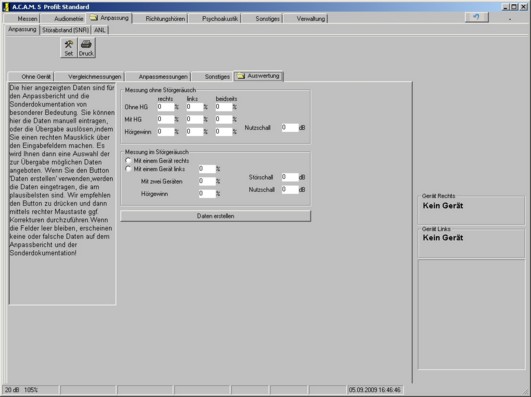Screen dimensions: 531x397
Task: Click the Druck printer icon
Action: click(x=86, y=47)
